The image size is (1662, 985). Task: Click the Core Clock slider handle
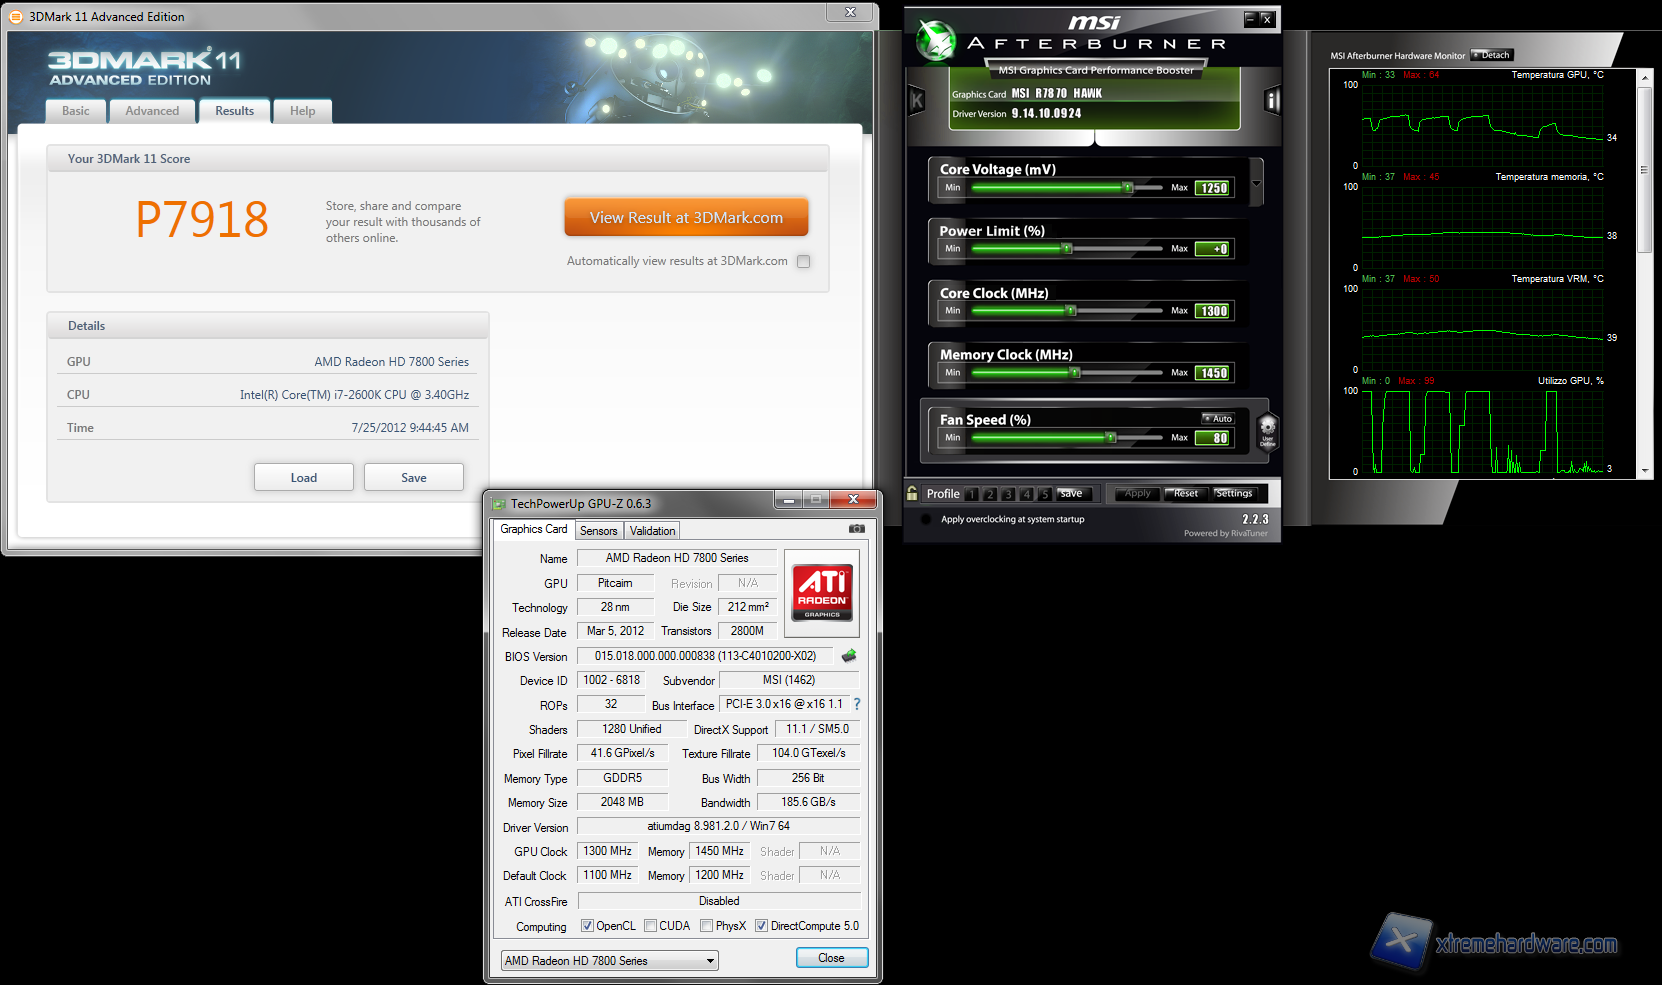1070,311
